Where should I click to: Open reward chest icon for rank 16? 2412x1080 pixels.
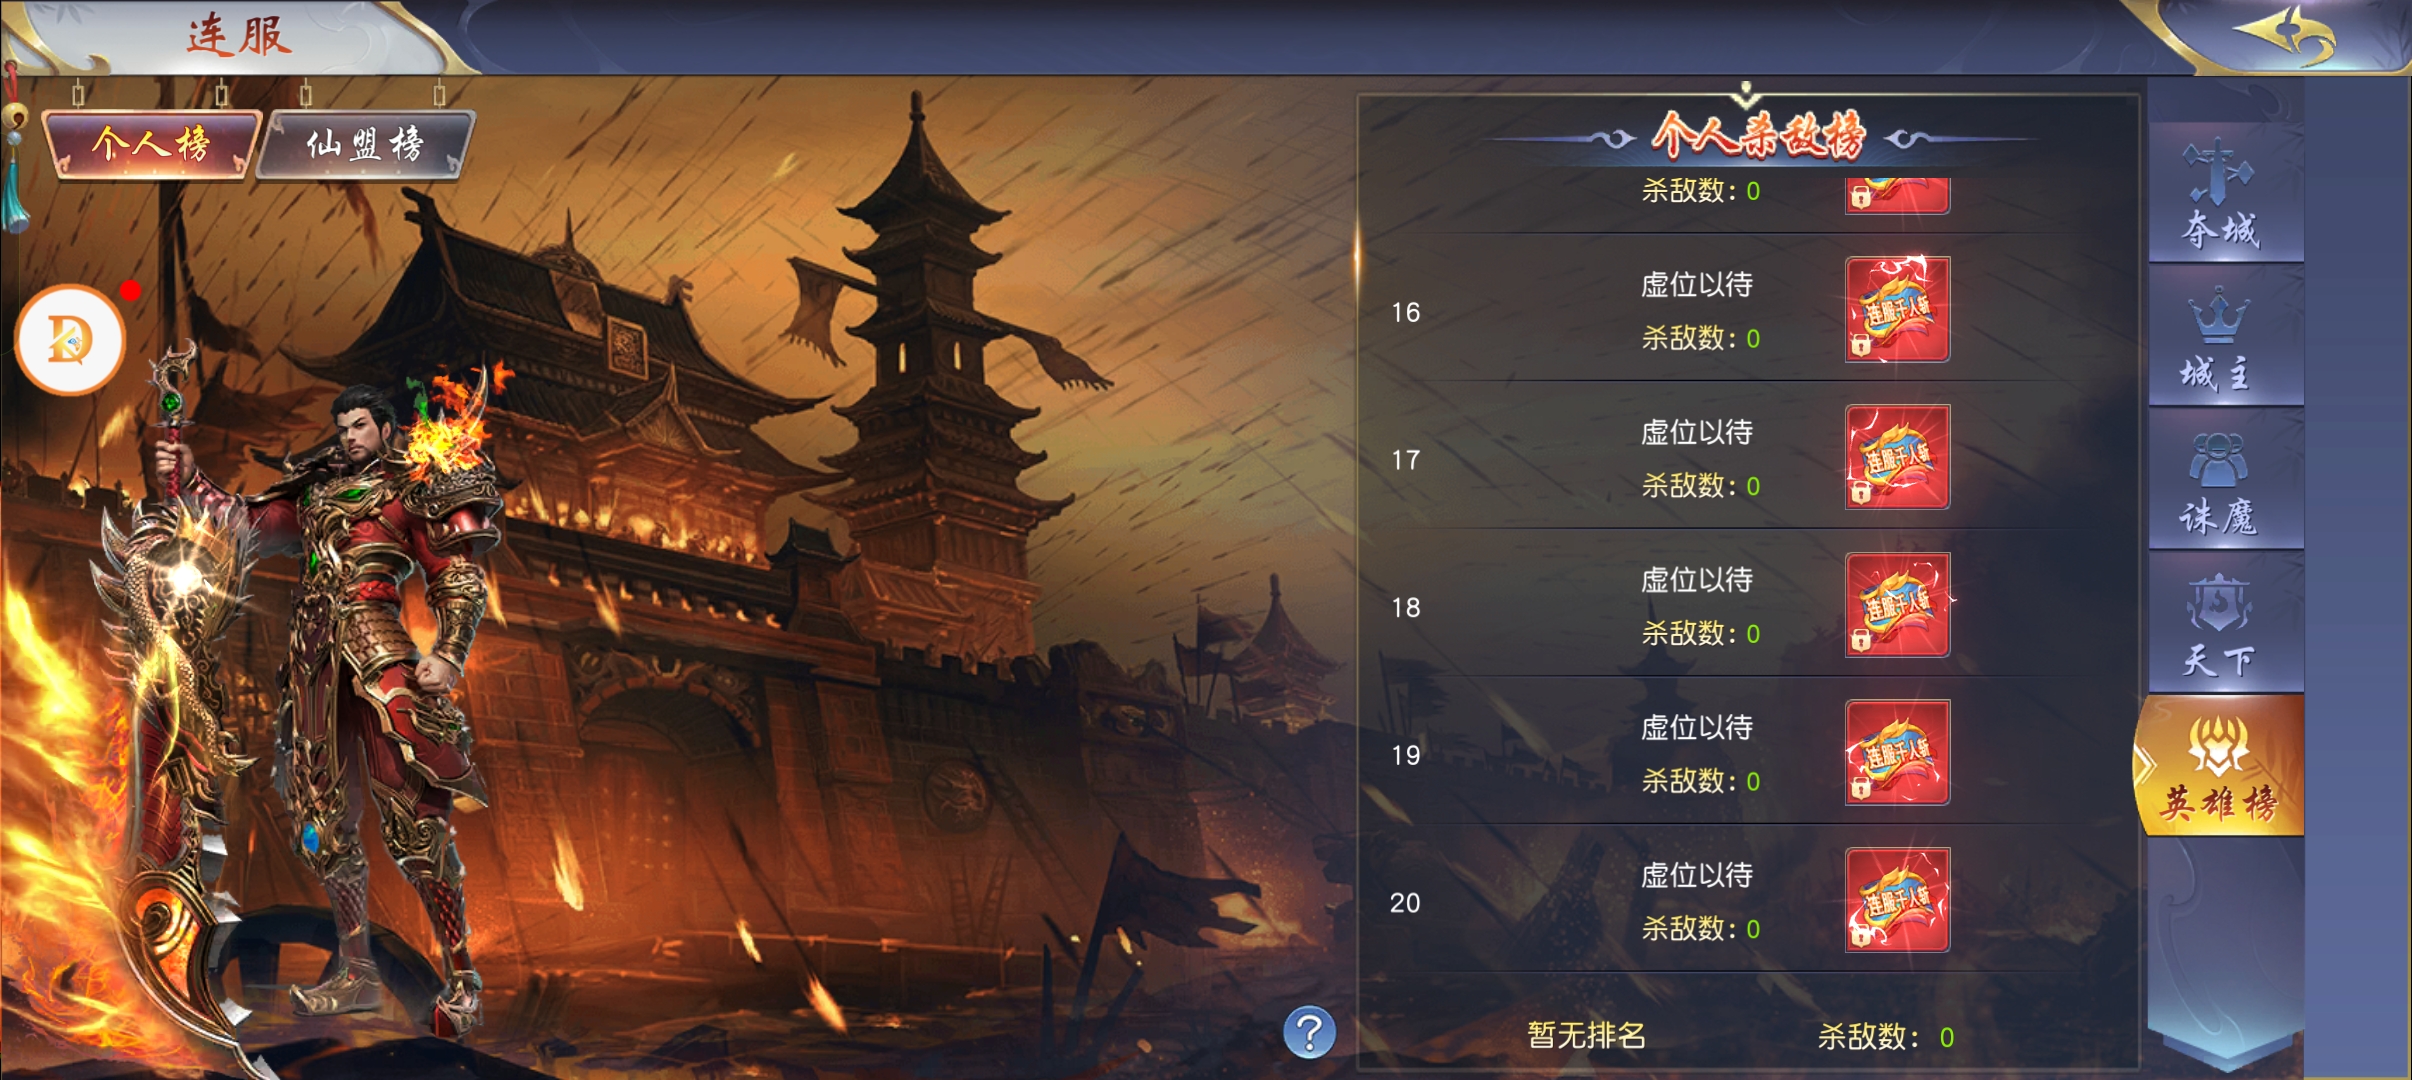1897,309
